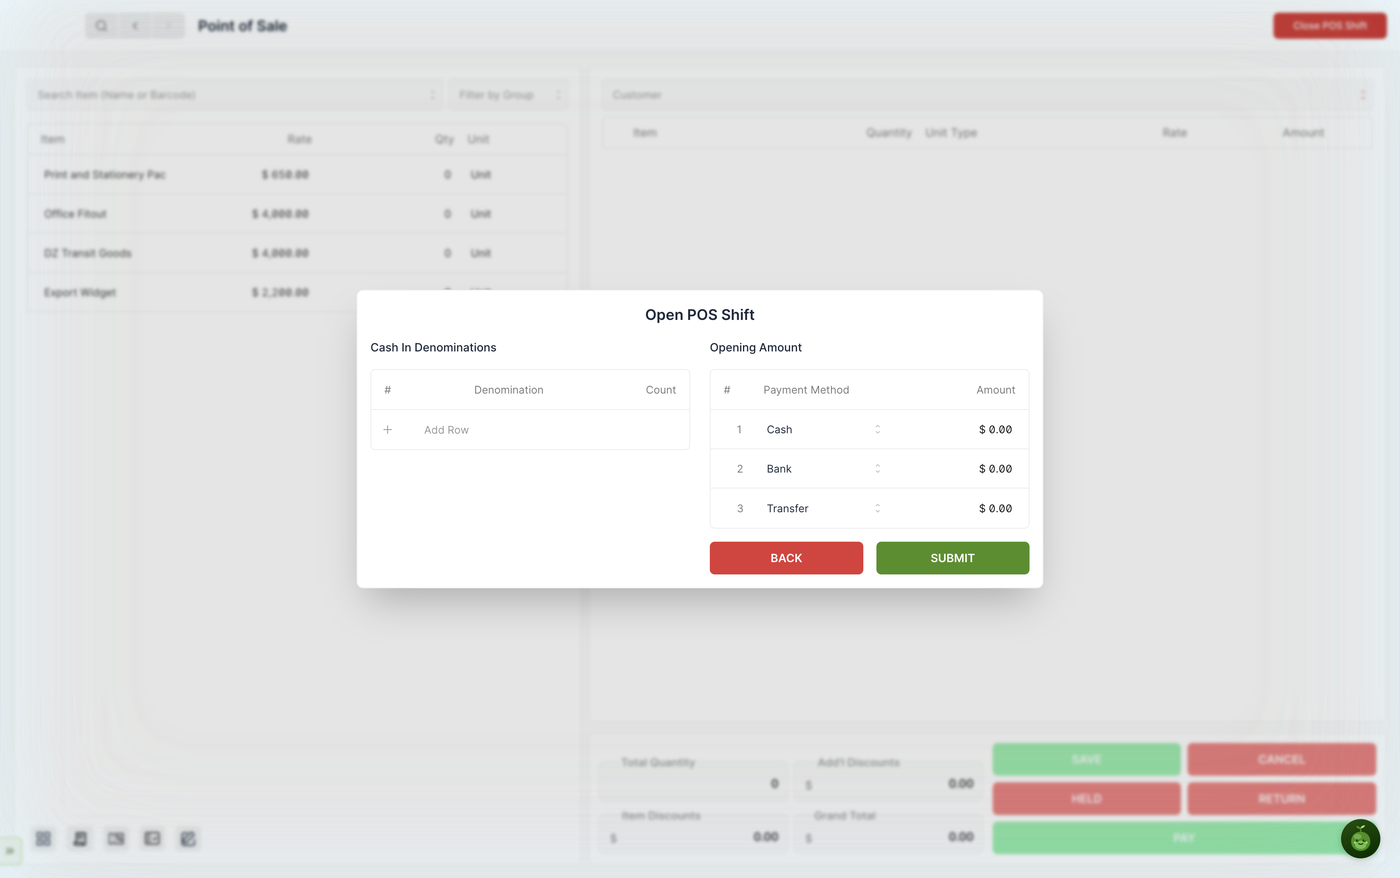Open the Bank payment method dropdown
The image size is (1400, 878).
823,469
